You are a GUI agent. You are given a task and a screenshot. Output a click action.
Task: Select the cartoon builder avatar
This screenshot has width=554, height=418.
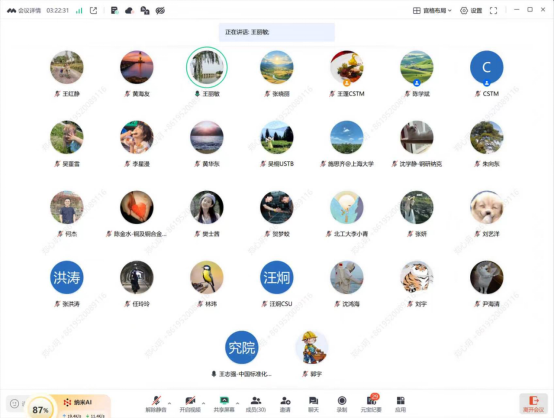312,347
